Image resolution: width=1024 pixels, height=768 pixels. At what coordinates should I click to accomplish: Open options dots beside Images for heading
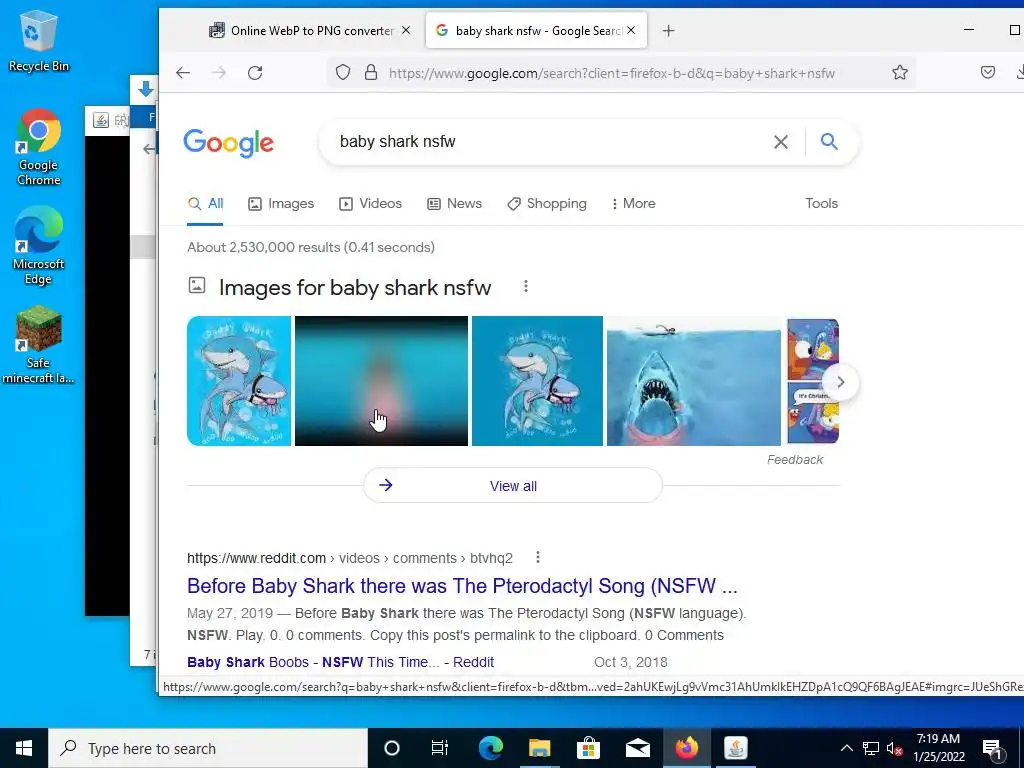click(x=526, y=287)
